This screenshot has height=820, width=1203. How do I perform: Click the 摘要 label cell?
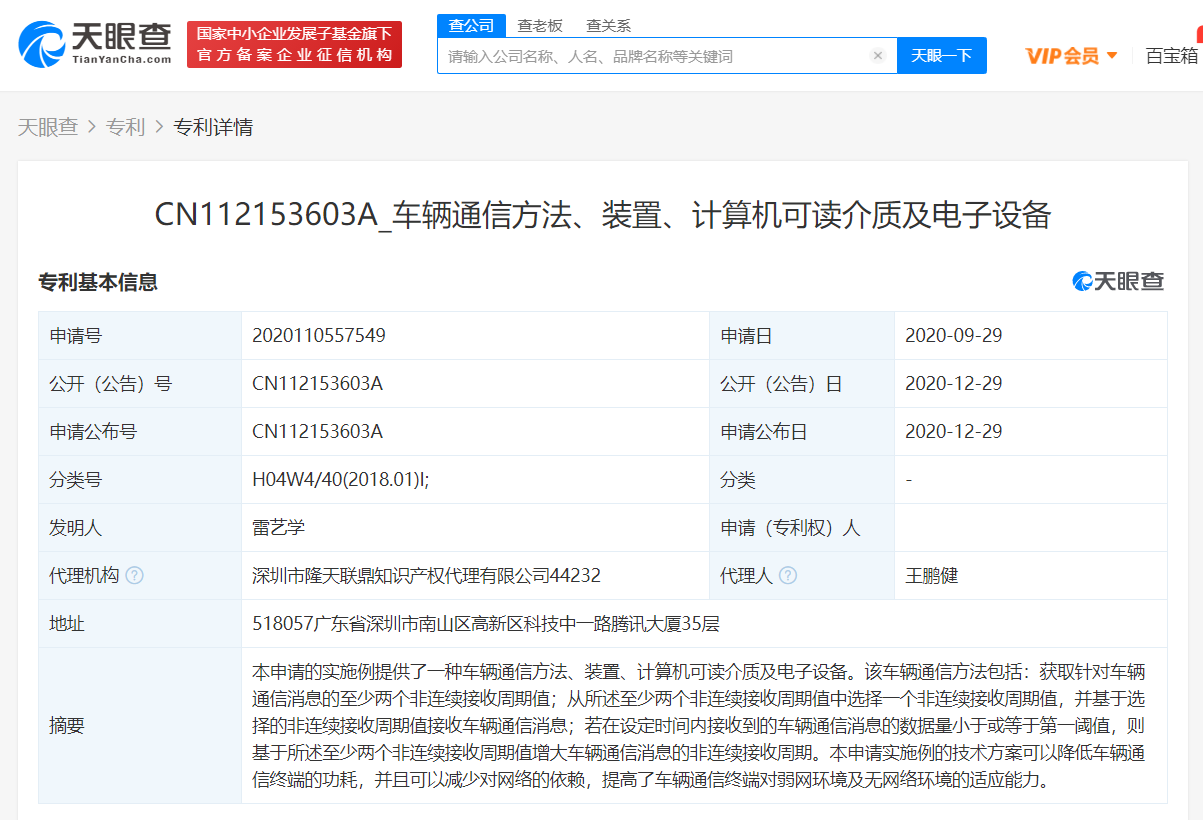[x=140, y=725]
